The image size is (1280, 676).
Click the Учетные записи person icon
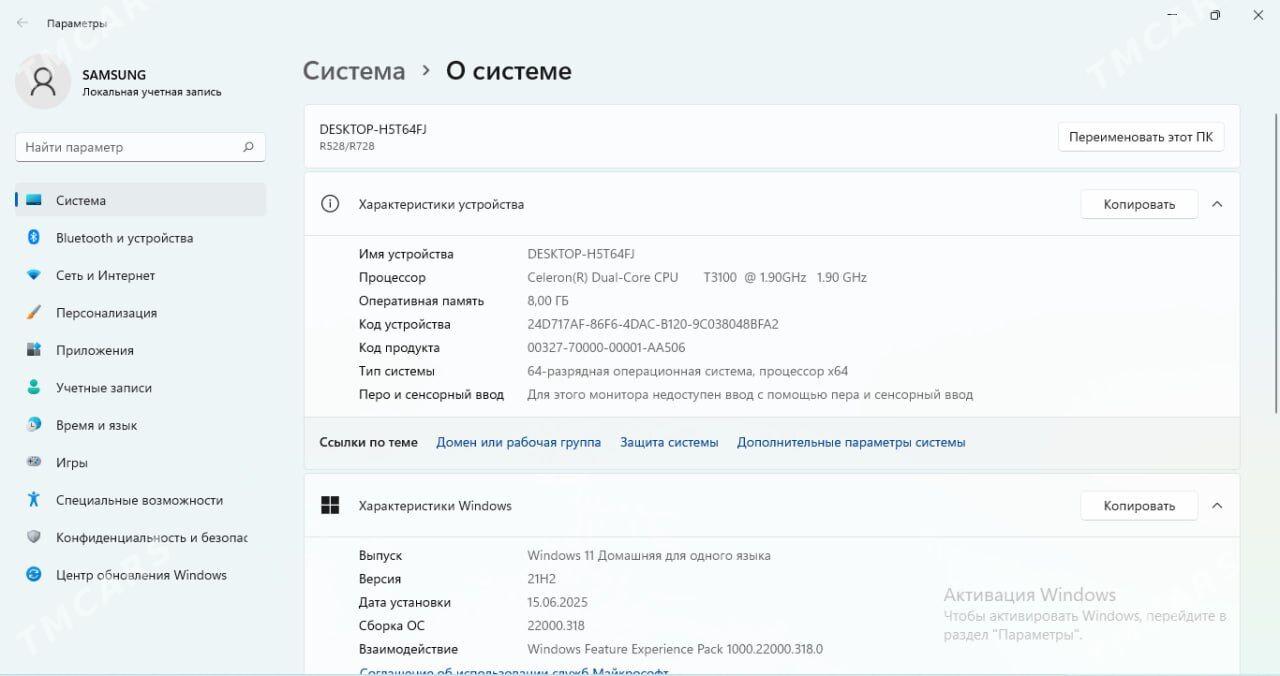click(x=34, y=388)
